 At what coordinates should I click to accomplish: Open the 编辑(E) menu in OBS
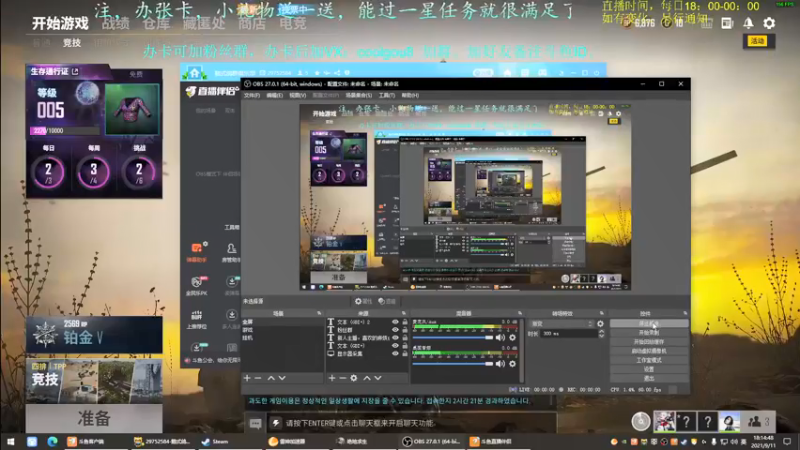(274, 95)
